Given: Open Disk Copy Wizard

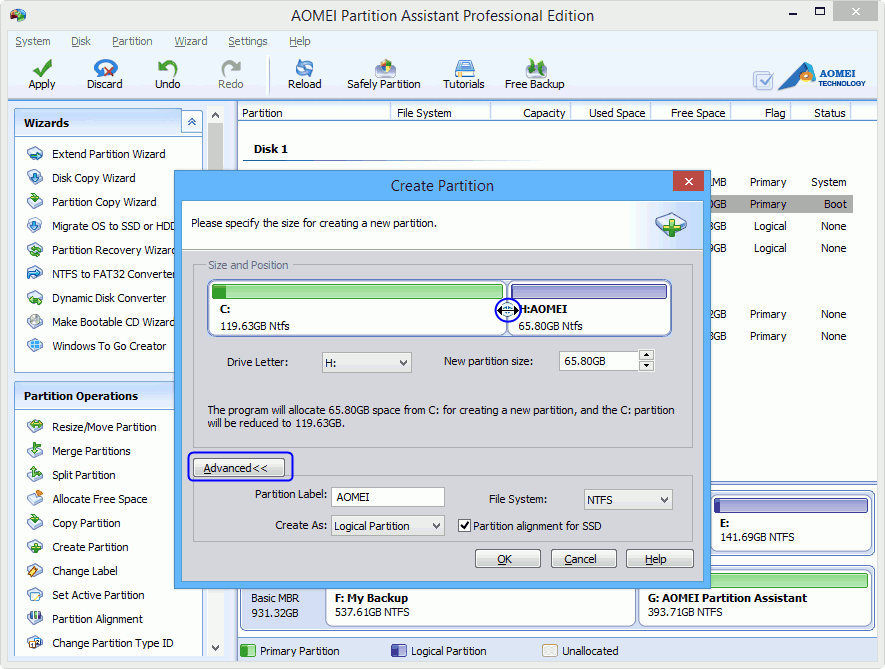Looking at the screenshot, I should click(81, 178).
